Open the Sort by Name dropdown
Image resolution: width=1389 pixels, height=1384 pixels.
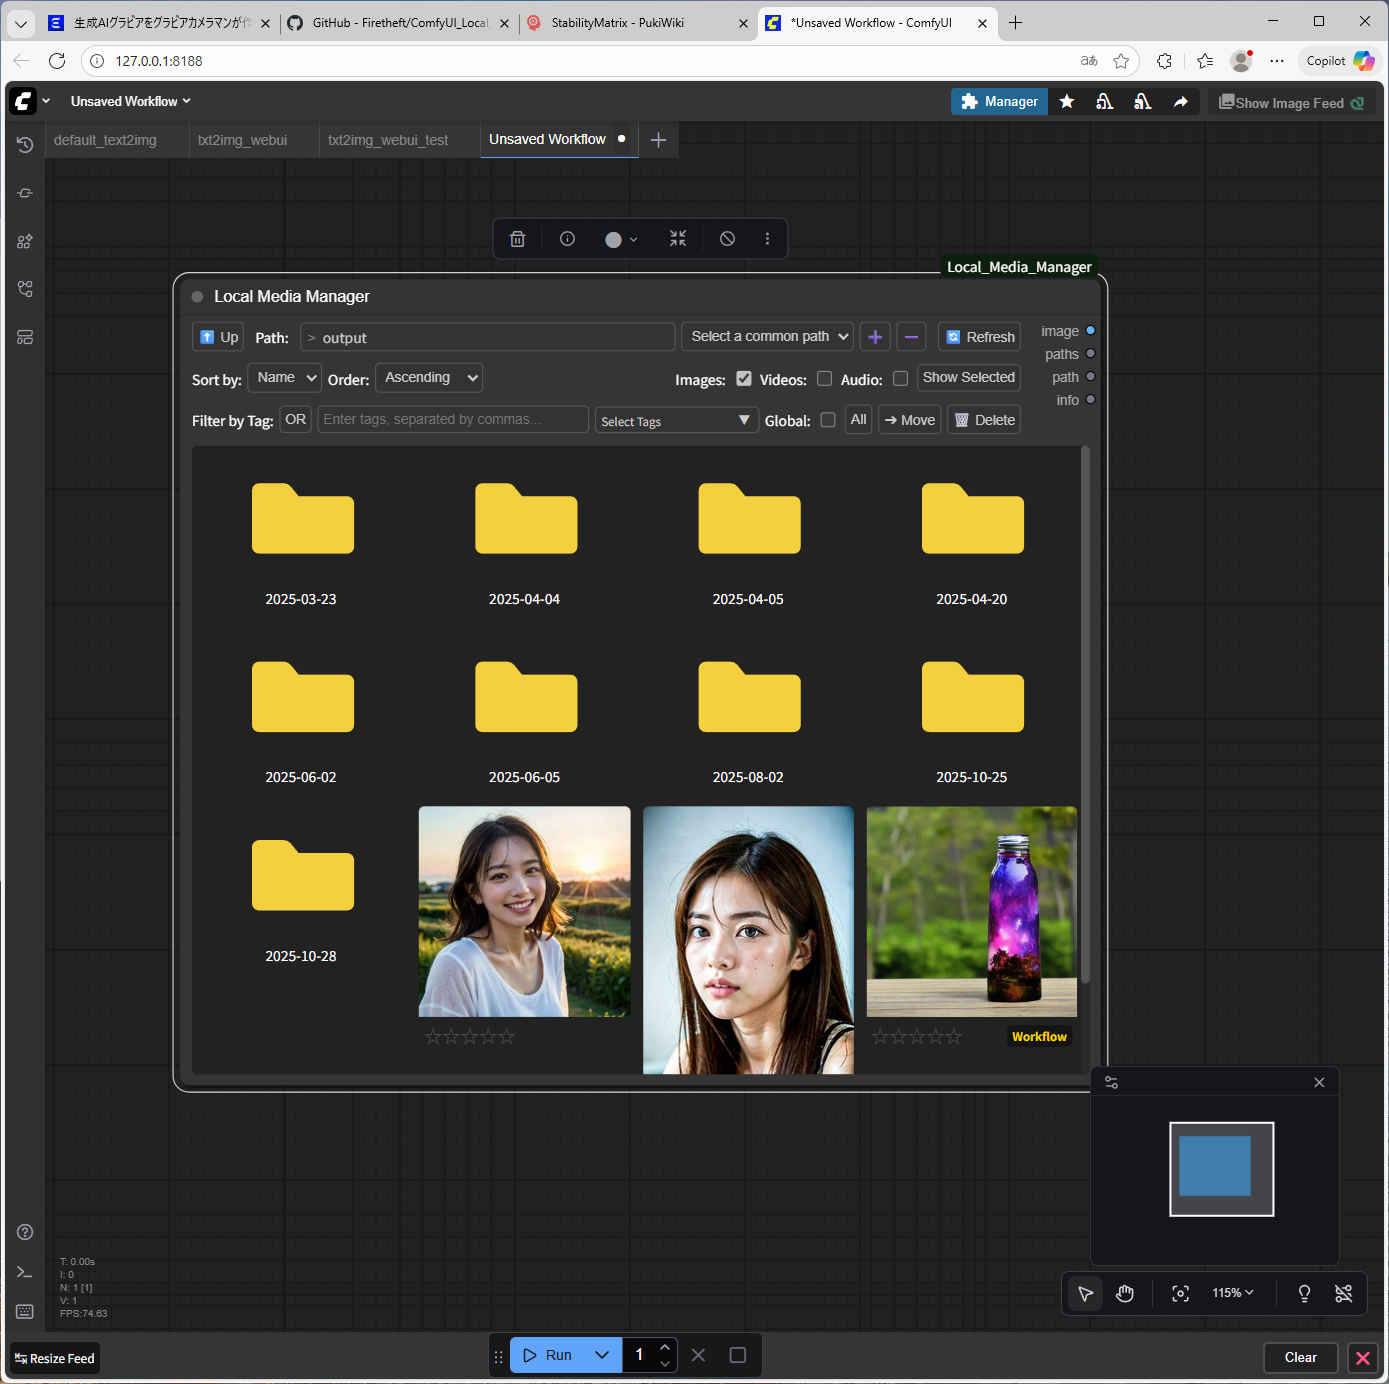(284, 378)
